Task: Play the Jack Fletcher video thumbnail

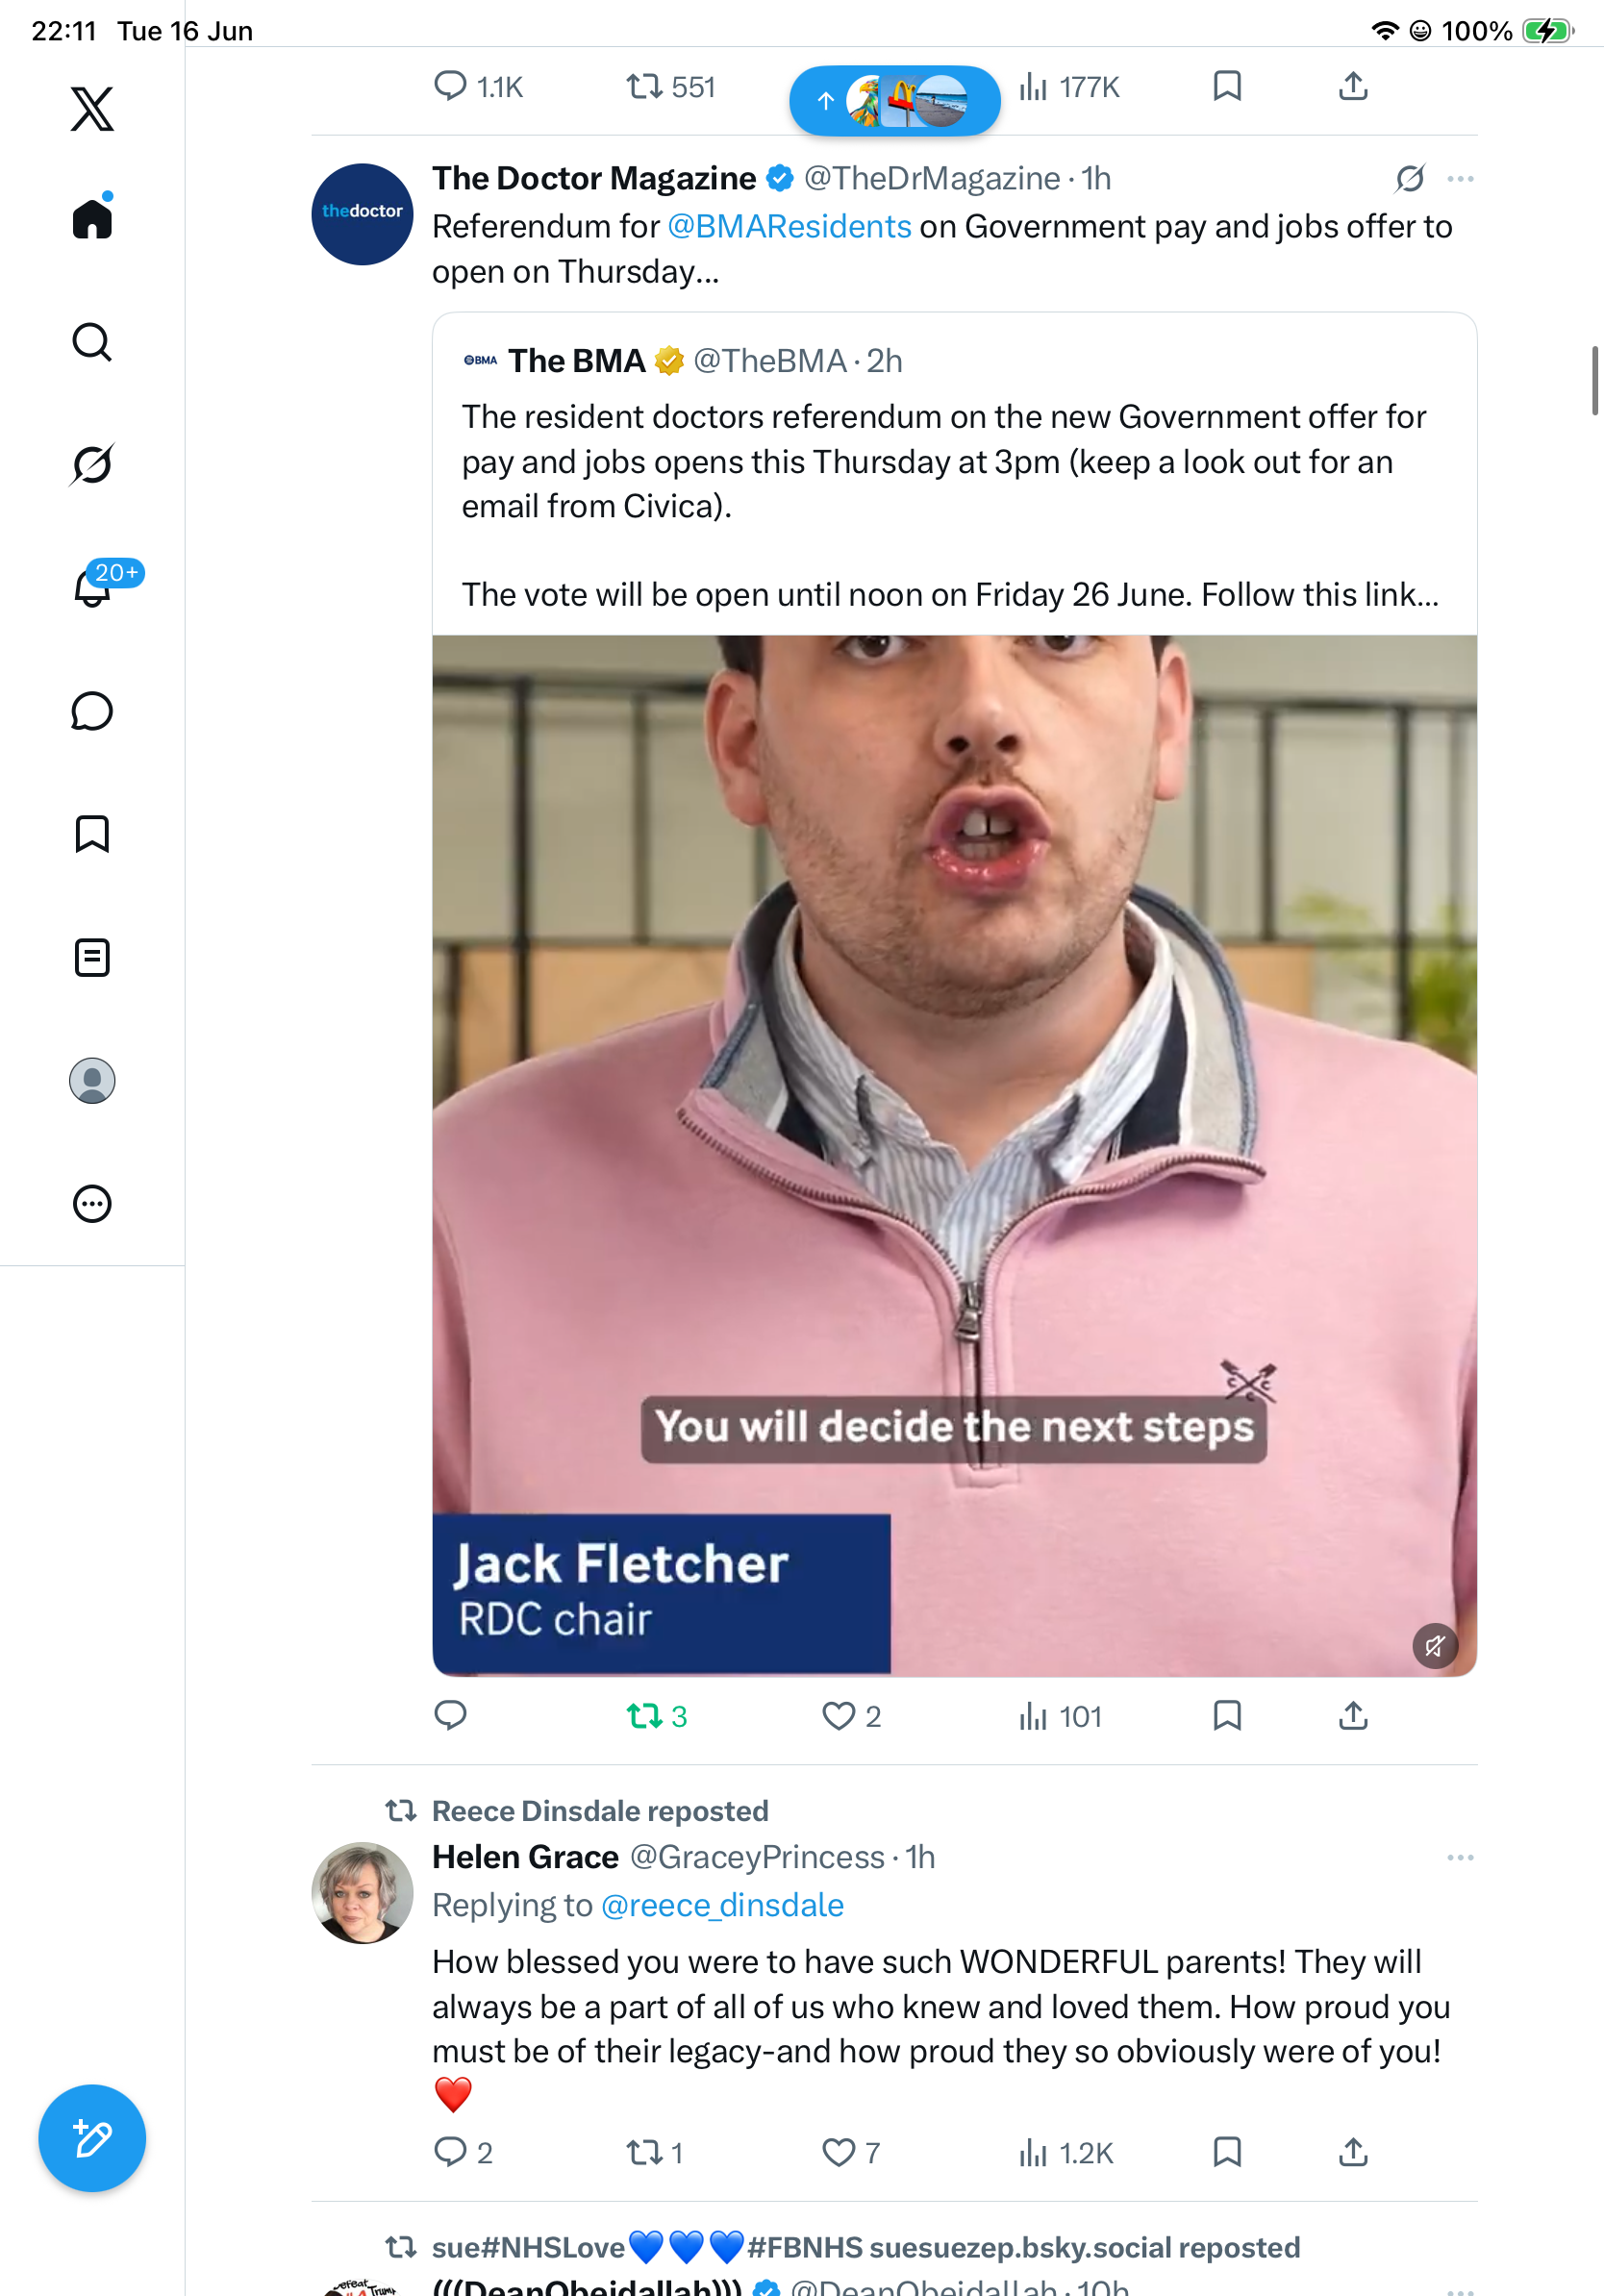Action: pyautogui.click(x=954, y=1155)
